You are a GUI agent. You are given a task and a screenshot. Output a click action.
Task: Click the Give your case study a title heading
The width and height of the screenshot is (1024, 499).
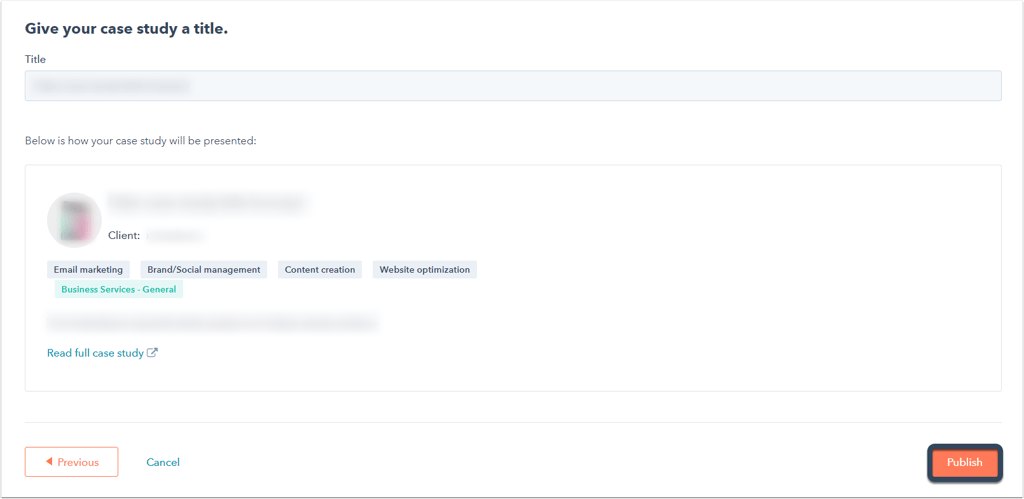[x=126, y=29]
